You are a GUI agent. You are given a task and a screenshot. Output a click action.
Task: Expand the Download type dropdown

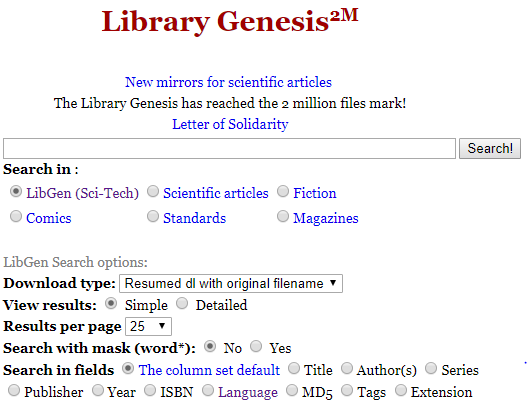(231, 283)
